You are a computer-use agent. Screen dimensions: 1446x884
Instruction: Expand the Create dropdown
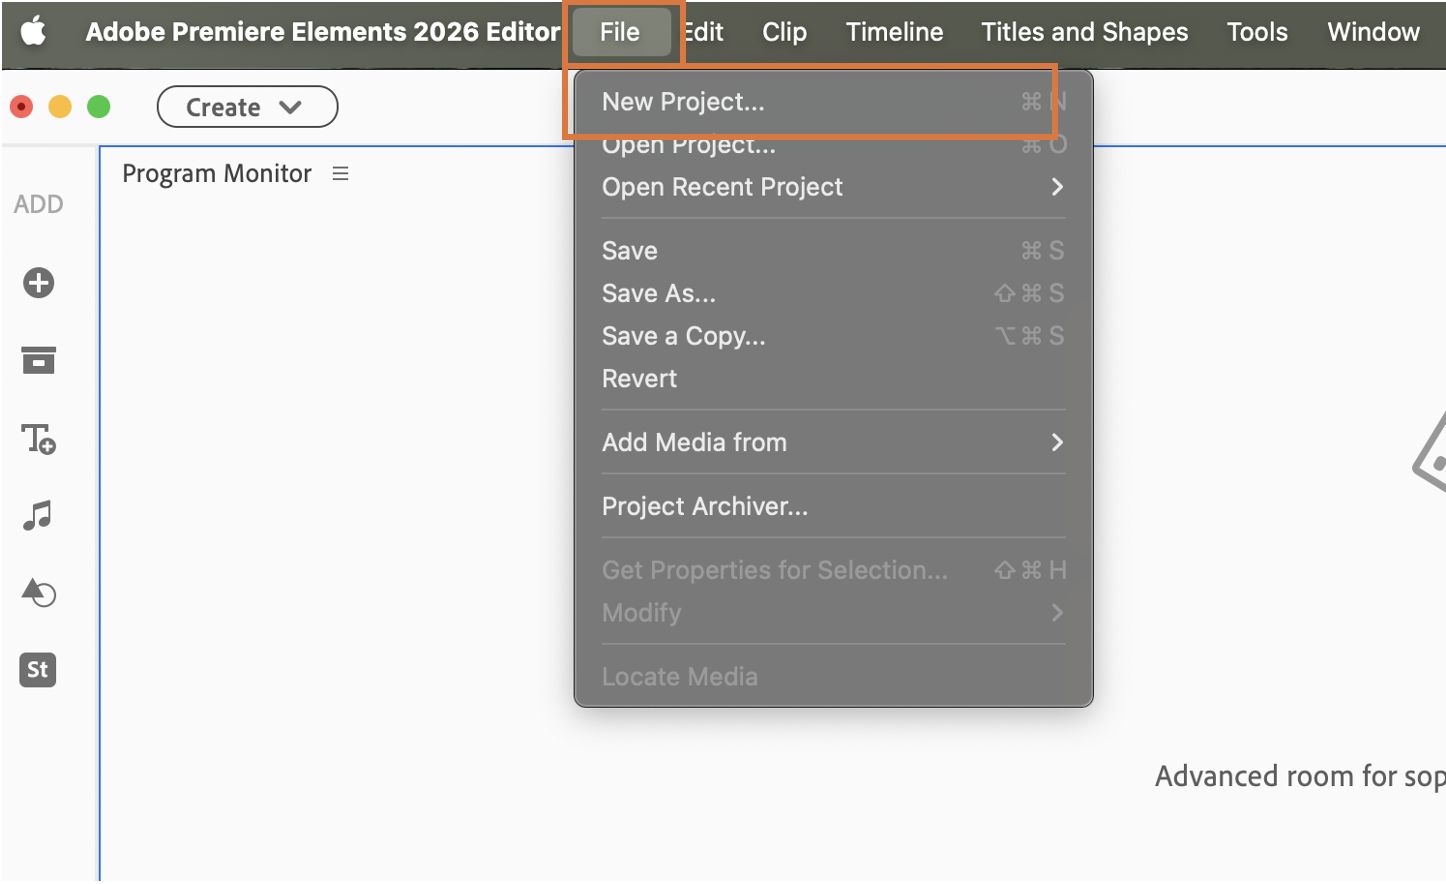[247, 107]
